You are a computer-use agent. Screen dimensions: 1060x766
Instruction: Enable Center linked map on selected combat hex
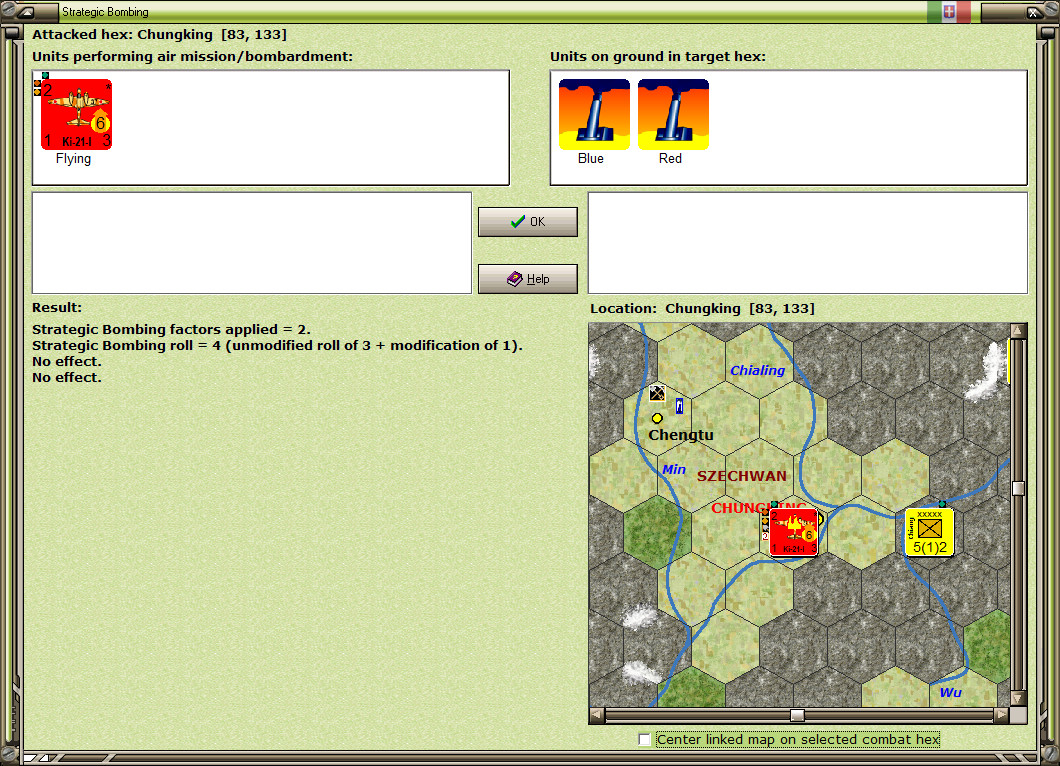pyautogui.click(x=645, y=740)
